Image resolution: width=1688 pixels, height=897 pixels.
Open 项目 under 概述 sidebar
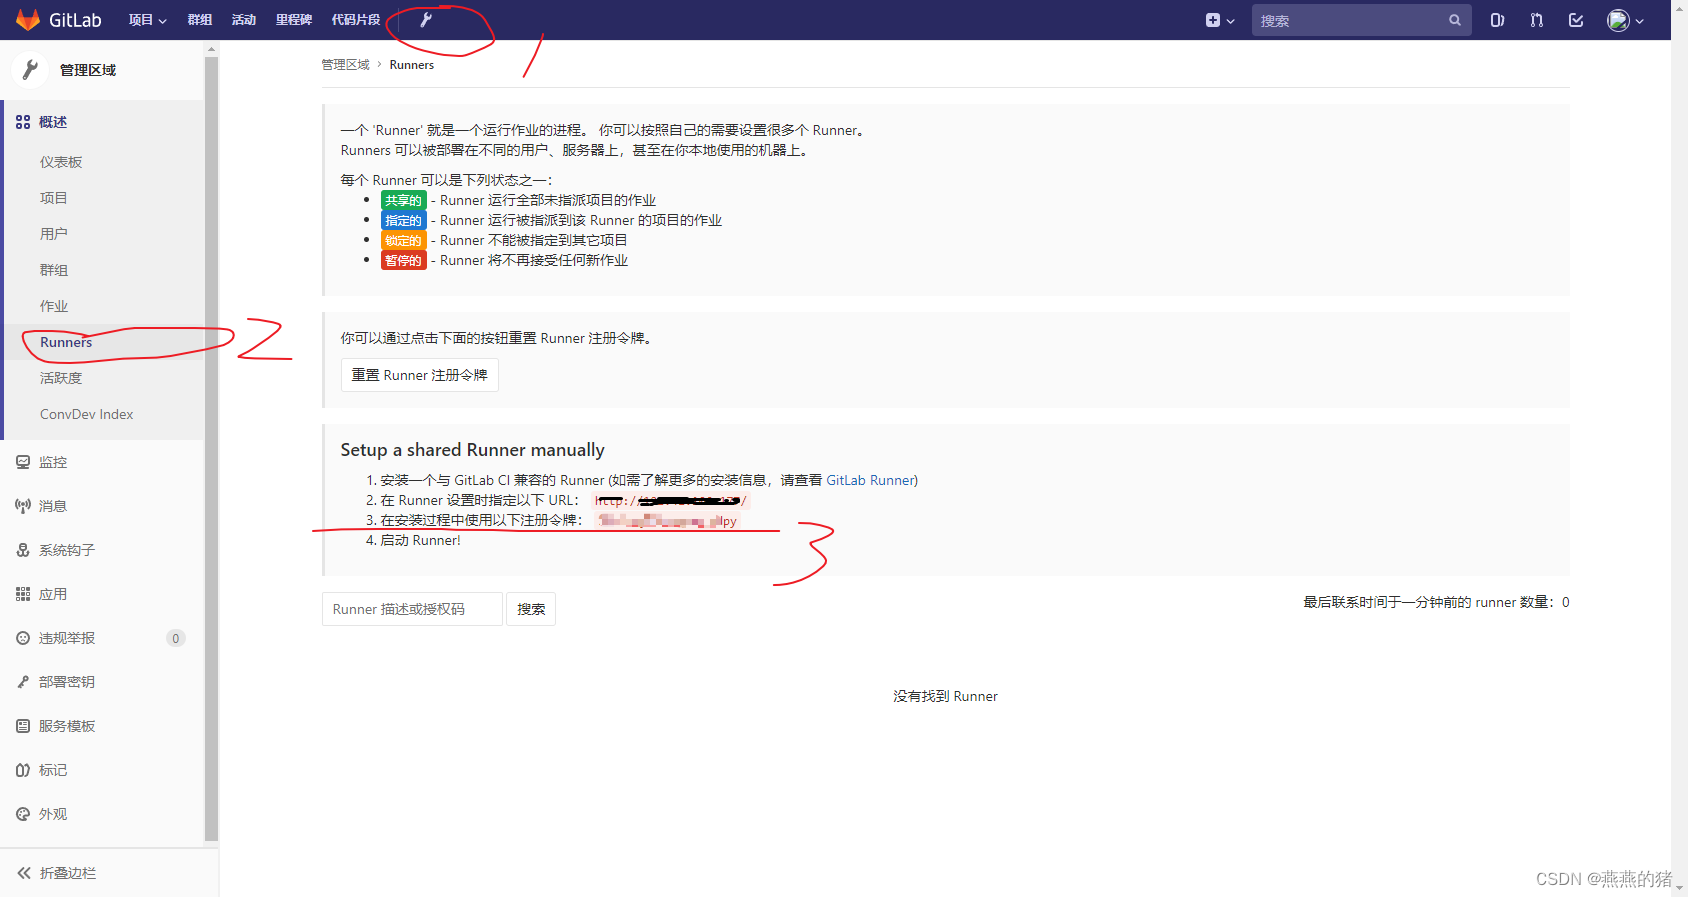(x=53, y=198)
